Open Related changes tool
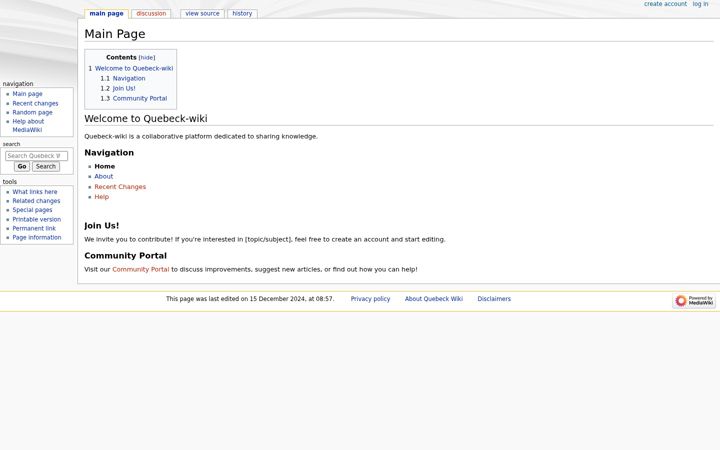Viewport: 720px width, 450px height. click(36, 201)
